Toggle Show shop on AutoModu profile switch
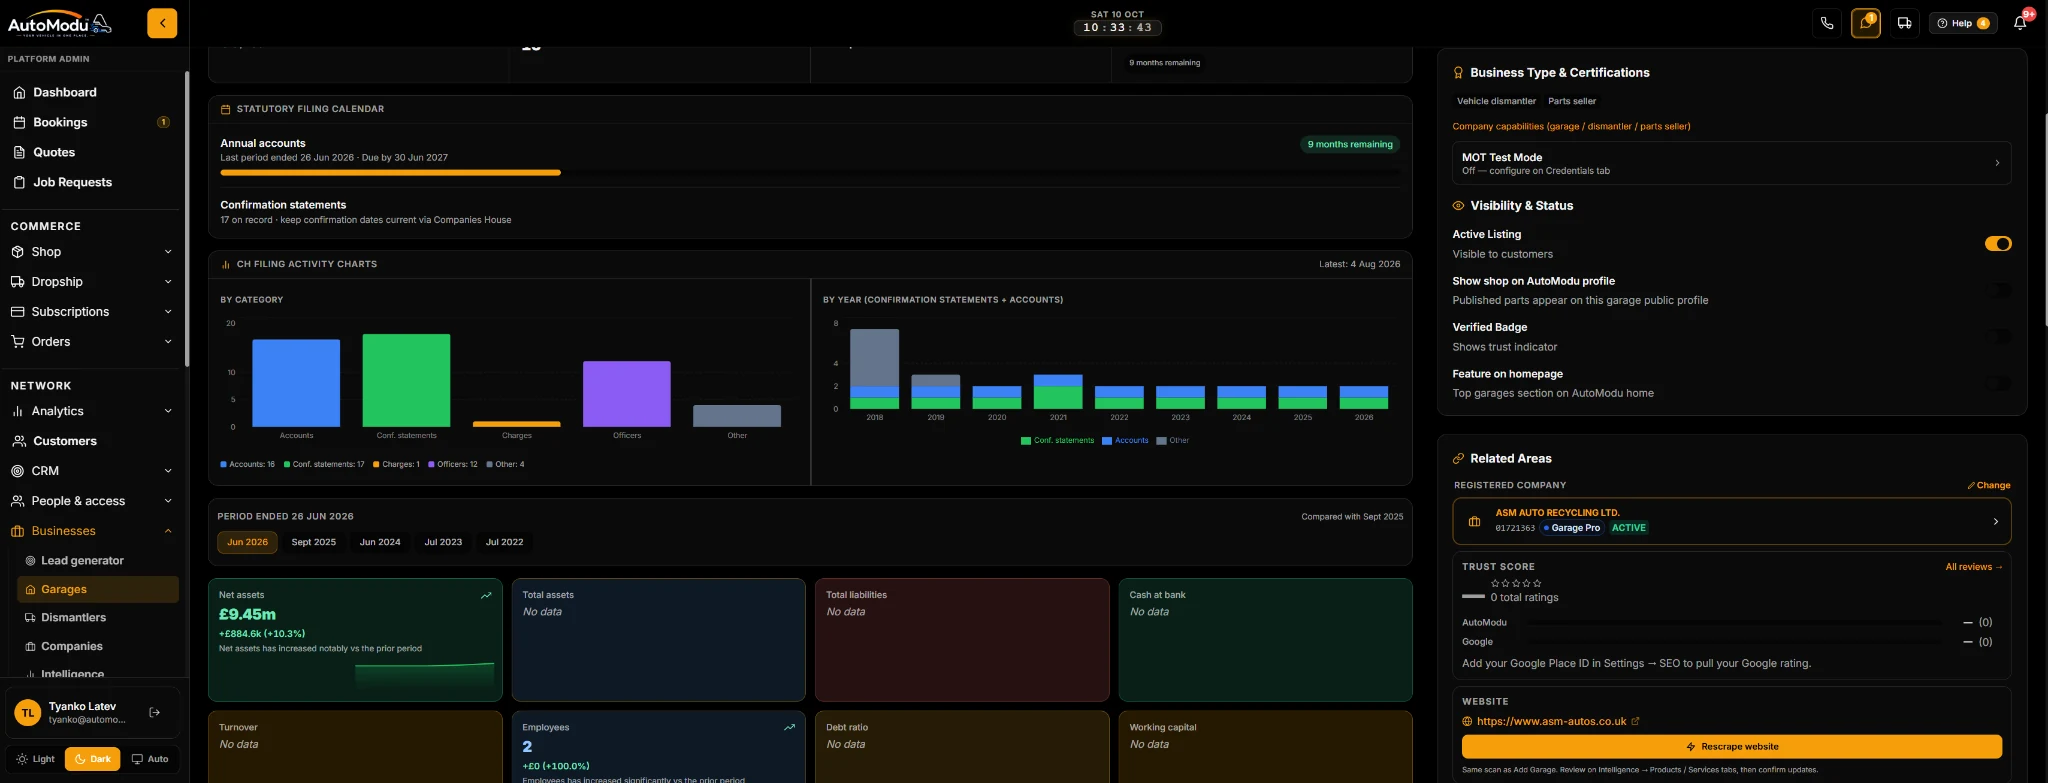This screenshot has width=2048, height=783. [x=1998, y=290]
